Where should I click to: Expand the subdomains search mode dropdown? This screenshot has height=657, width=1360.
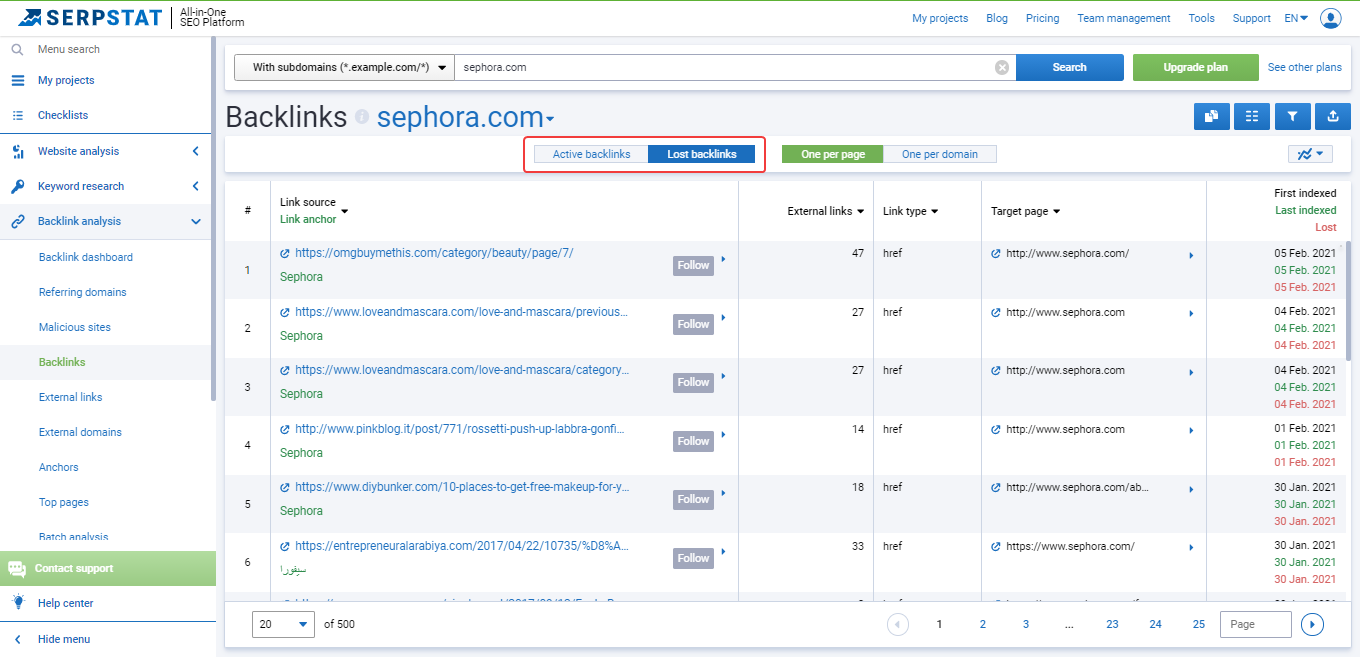(x=343, y=67)
